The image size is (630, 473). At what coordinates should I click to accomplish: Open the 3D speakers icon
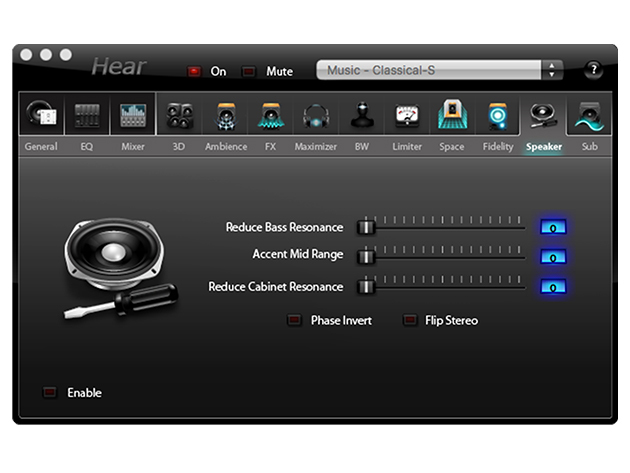(x=180, y=115)
